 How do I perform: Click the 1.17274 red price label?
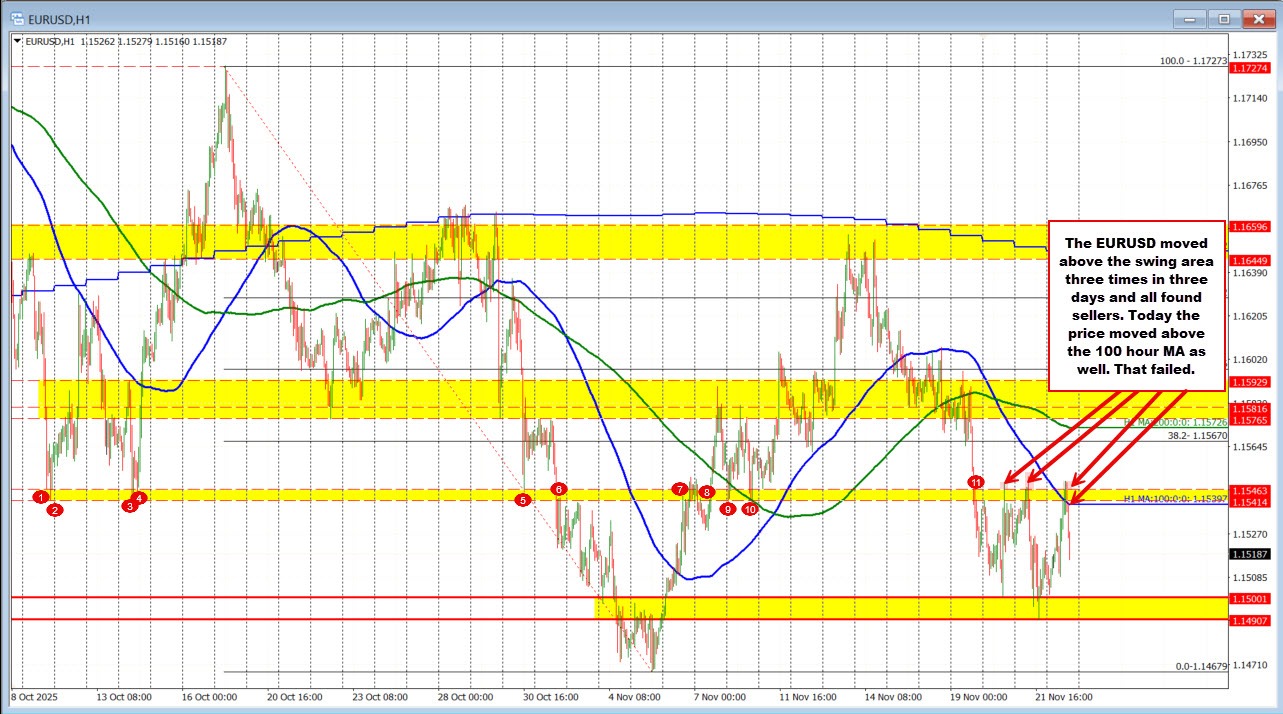pos(1250,68)
